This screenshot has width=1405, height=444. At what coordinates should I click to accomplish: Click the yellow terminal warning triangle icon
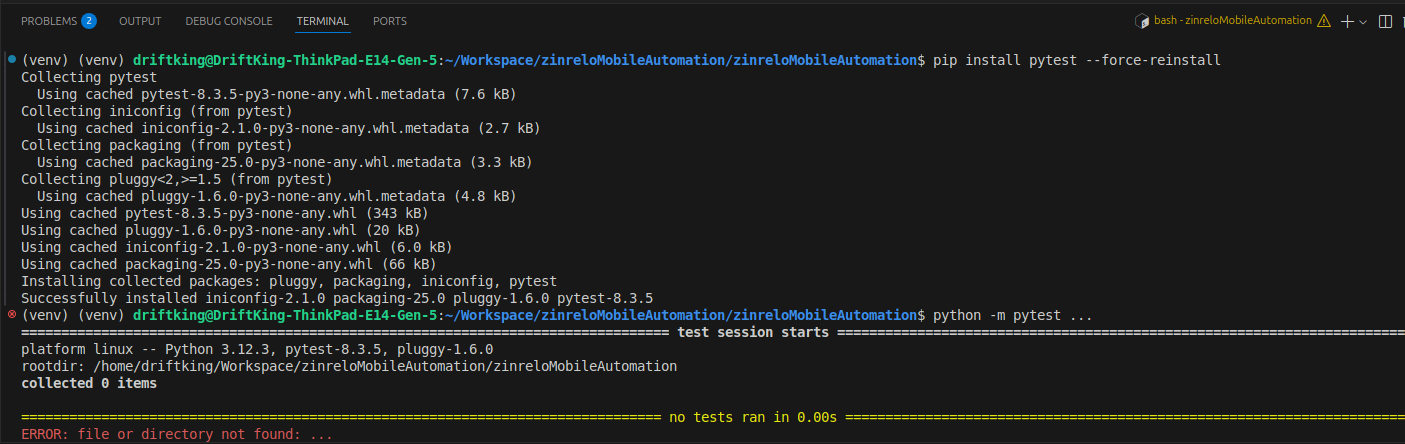pyautogui.click(x=1324, y=21)
